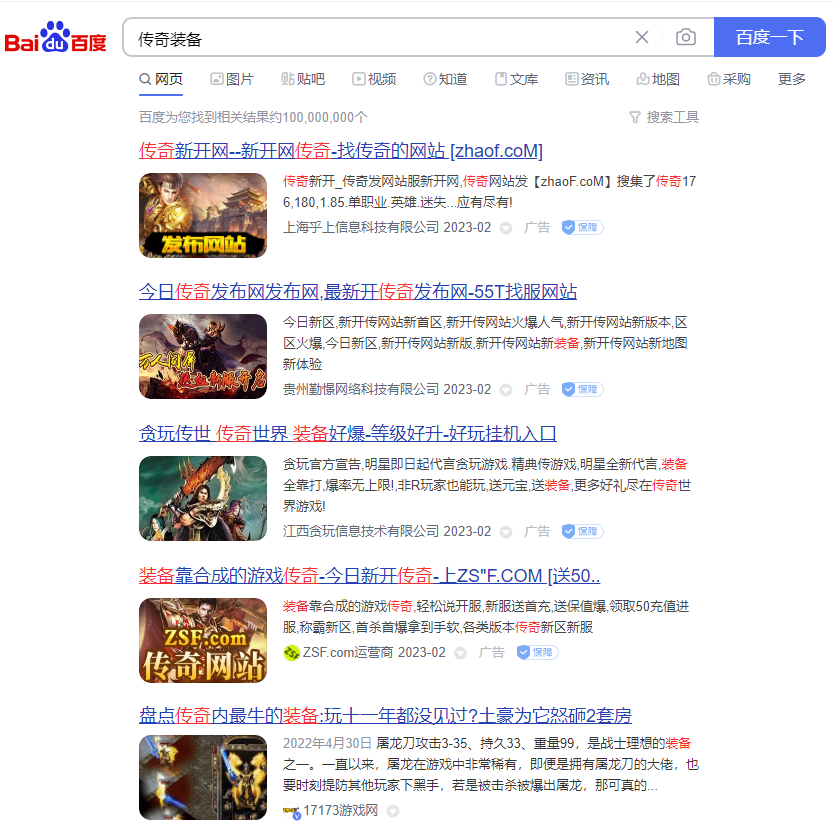Click 17173游戏网 source name
The image size is (833, 833).
341,811
